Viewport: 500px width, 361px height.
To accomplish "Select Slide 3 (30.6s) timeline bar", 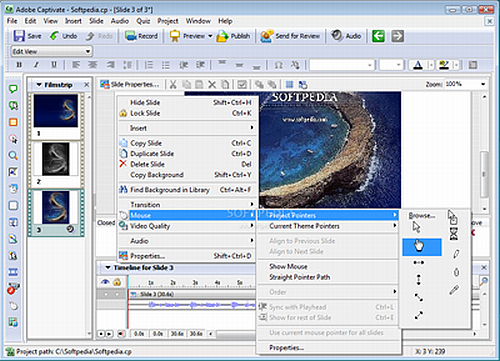I will [x=192, y=294].
